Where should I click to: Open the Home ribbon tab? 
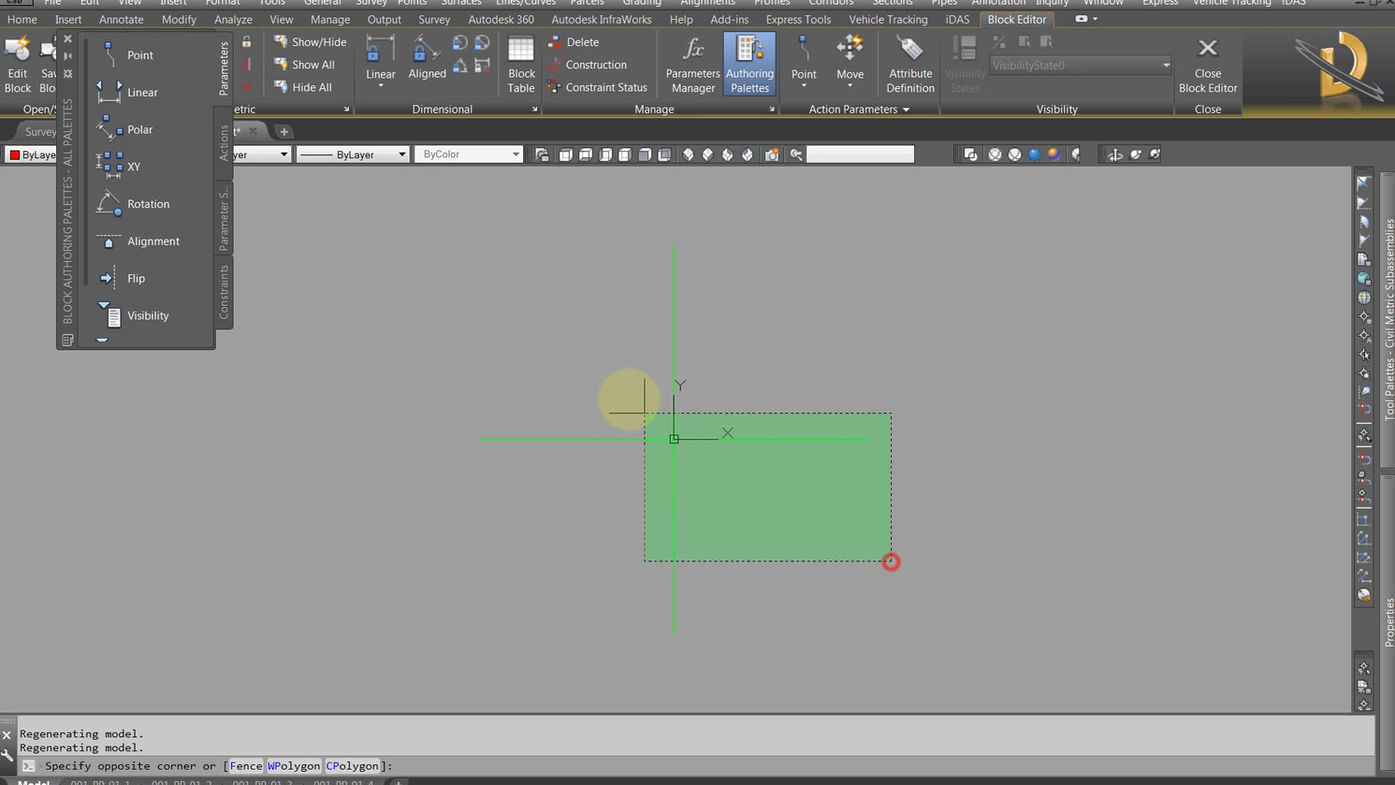pos(22,19)
